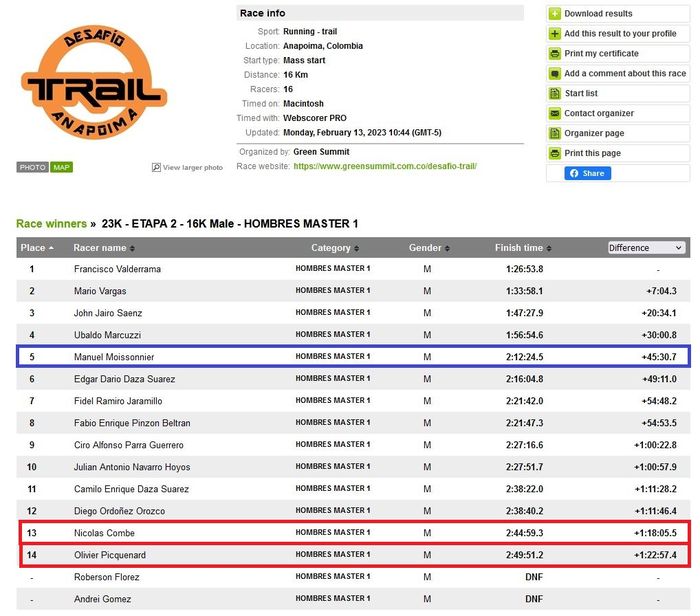The width and height of the screenshot is (700, 616).
Task: Click the Print this page icon
Action: coord(555,154)
